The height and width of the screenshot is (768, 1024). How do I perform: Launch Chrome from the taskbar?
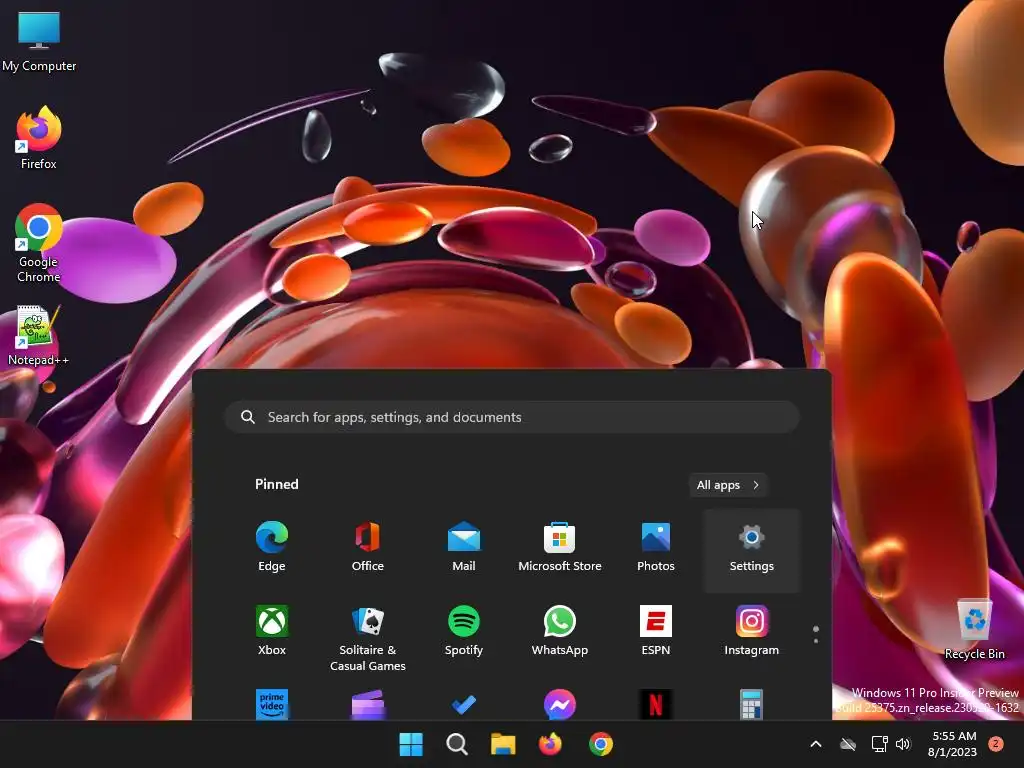tap(601, 744)
